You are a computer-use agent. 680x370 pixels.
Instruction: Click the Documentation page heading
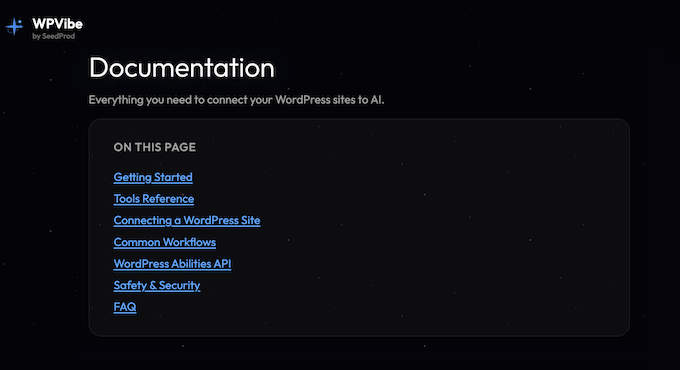[x=182, y=68]
